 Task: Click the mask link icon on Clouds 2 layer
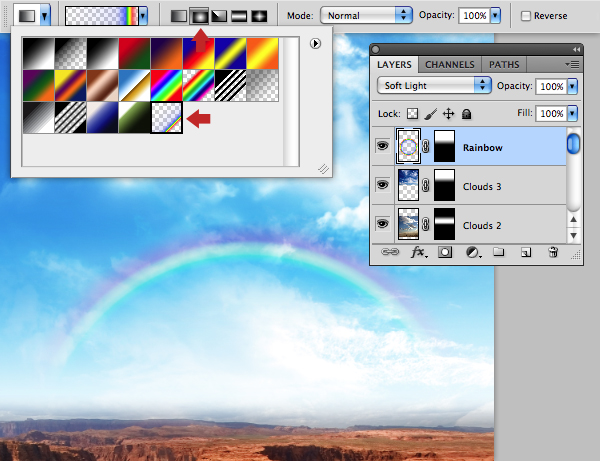(x=426, y=224)
